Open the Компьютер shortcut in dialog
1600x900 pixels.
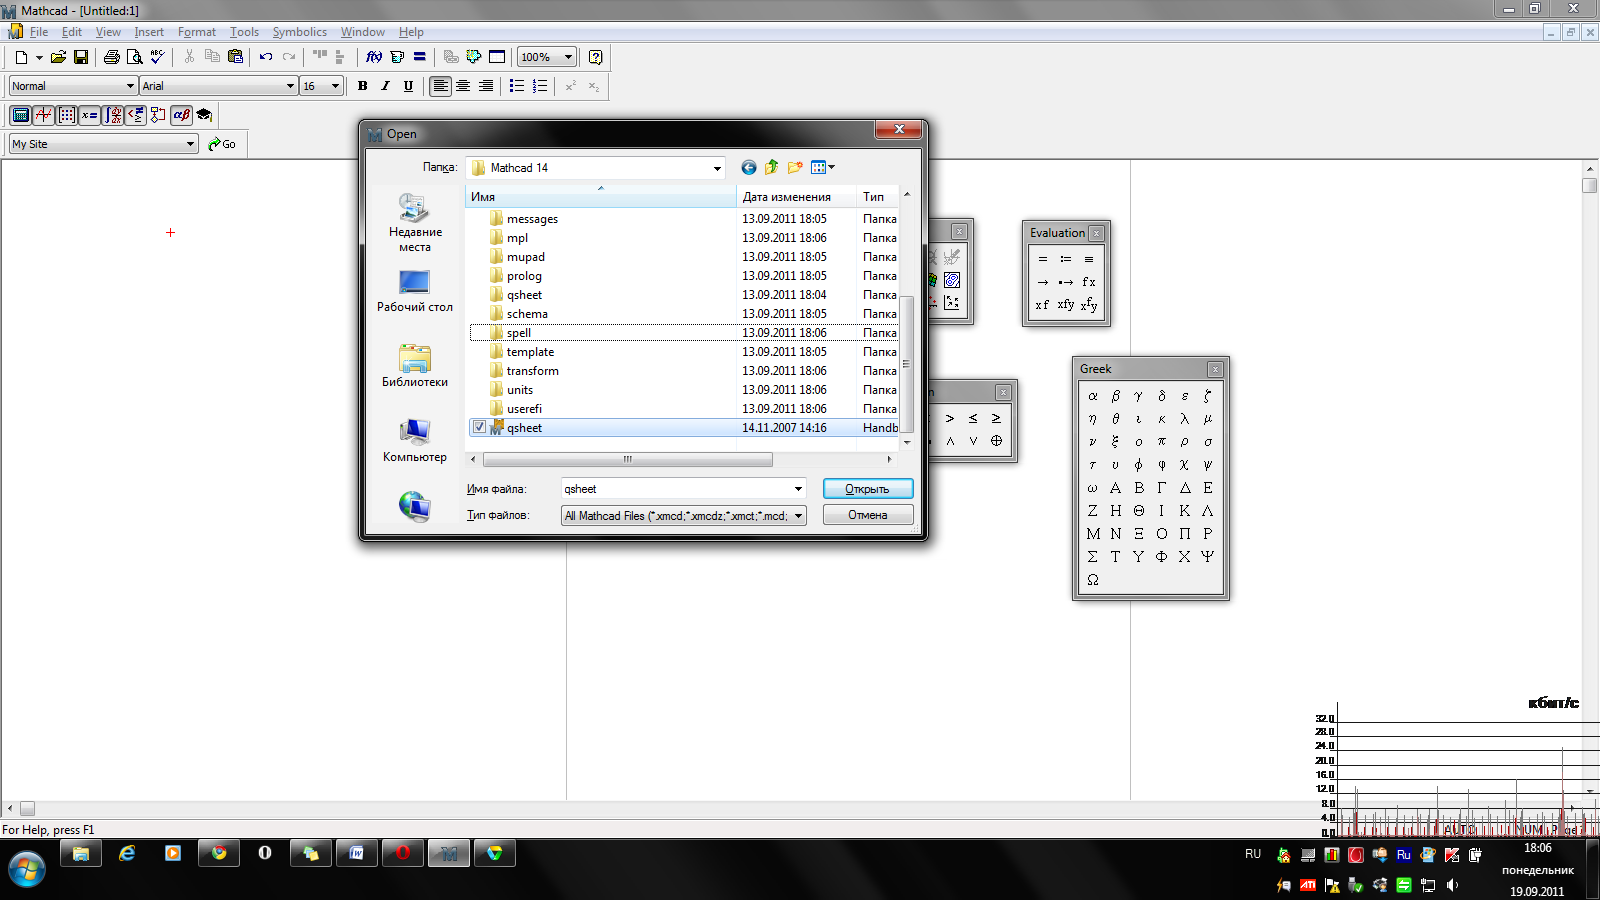pos(415,440)
